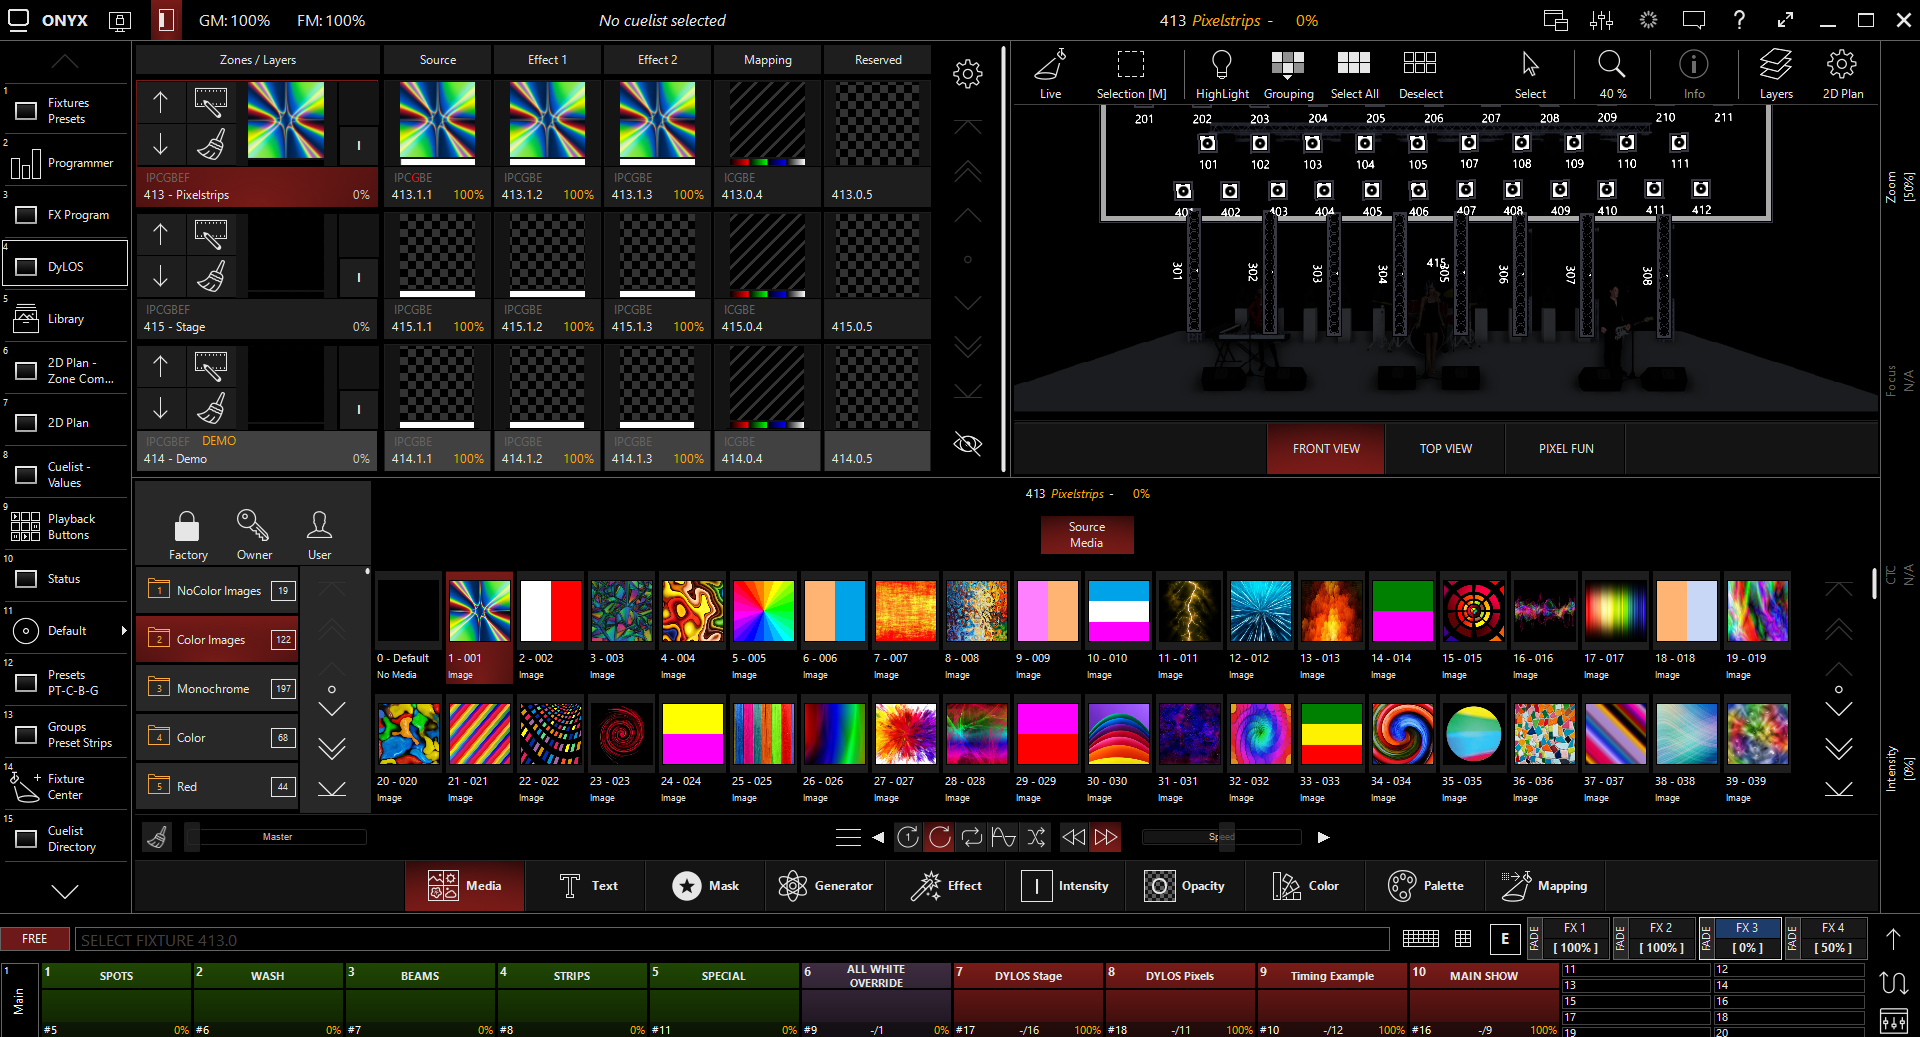Select media thumbnail 5 - 005

763,612
